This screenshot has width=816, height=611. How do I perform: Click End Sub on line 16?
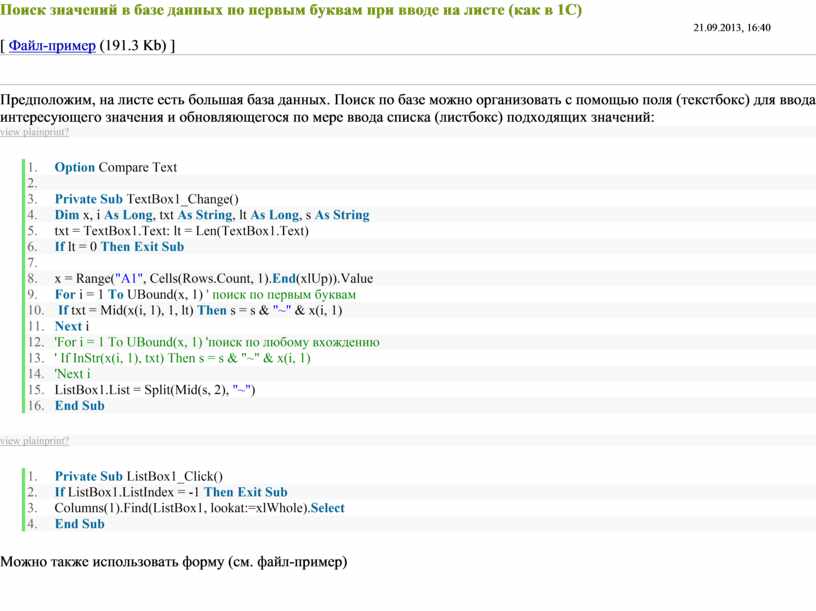(80, 405)
